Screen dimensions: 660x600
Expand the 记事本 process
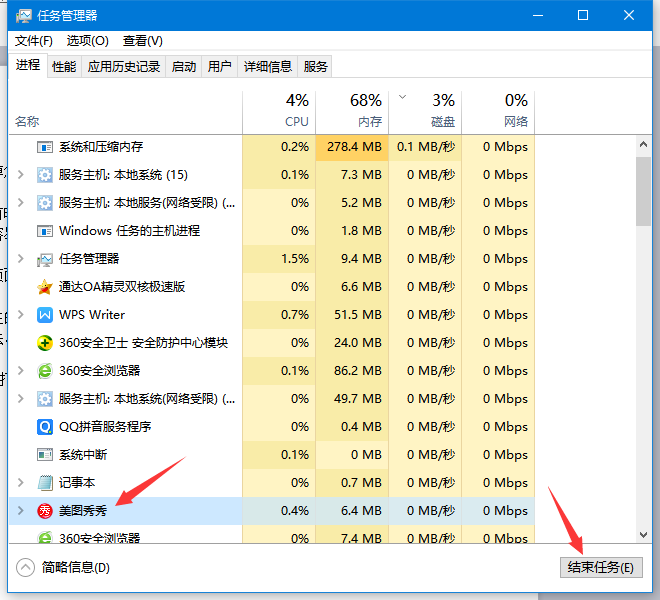[x=20, y=483]
